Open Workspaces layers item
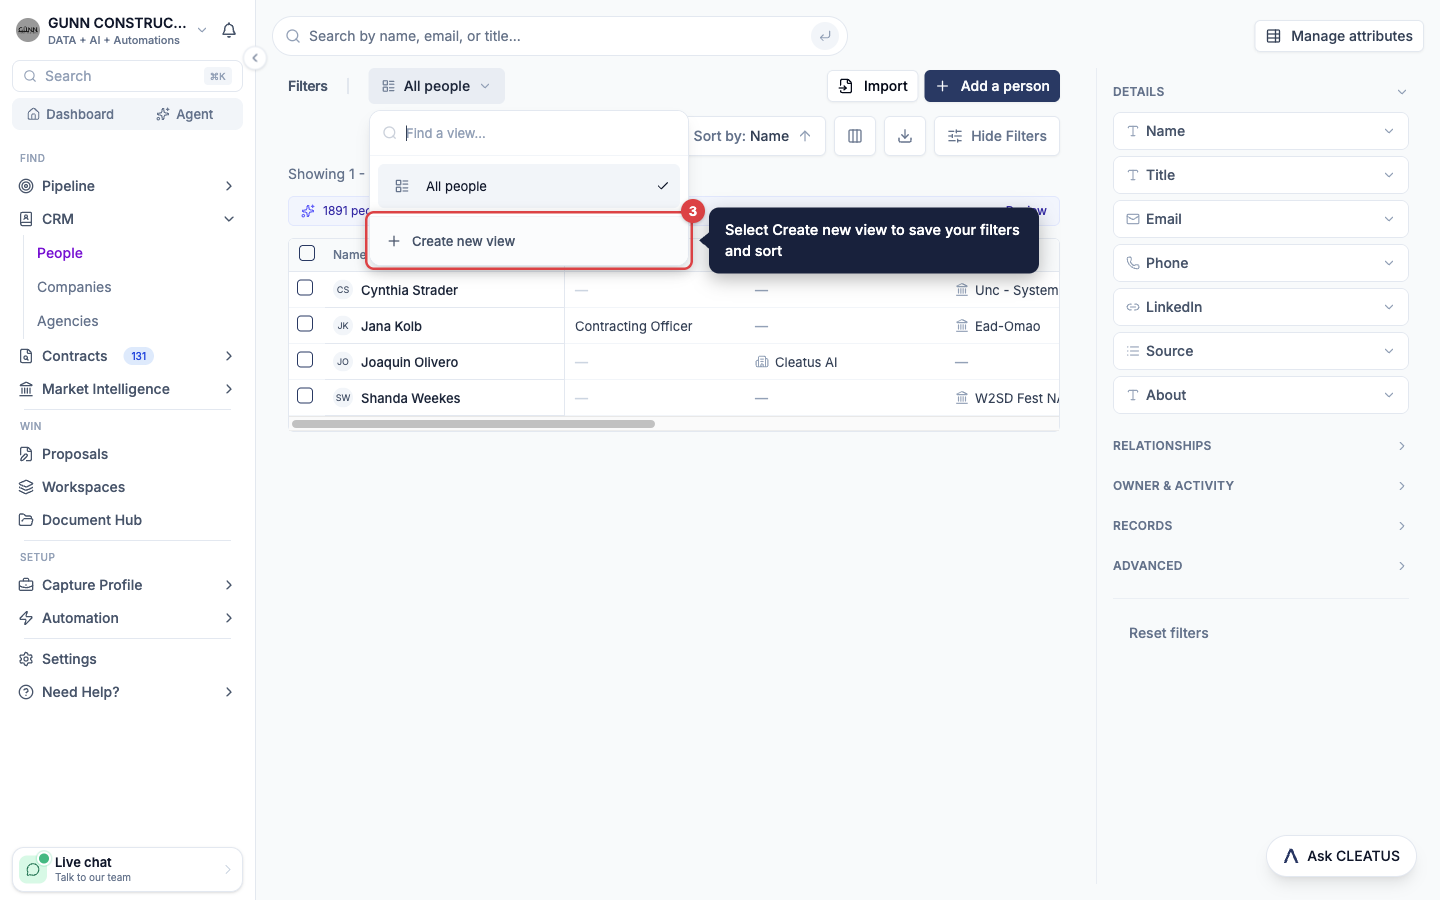 [127, 487]
